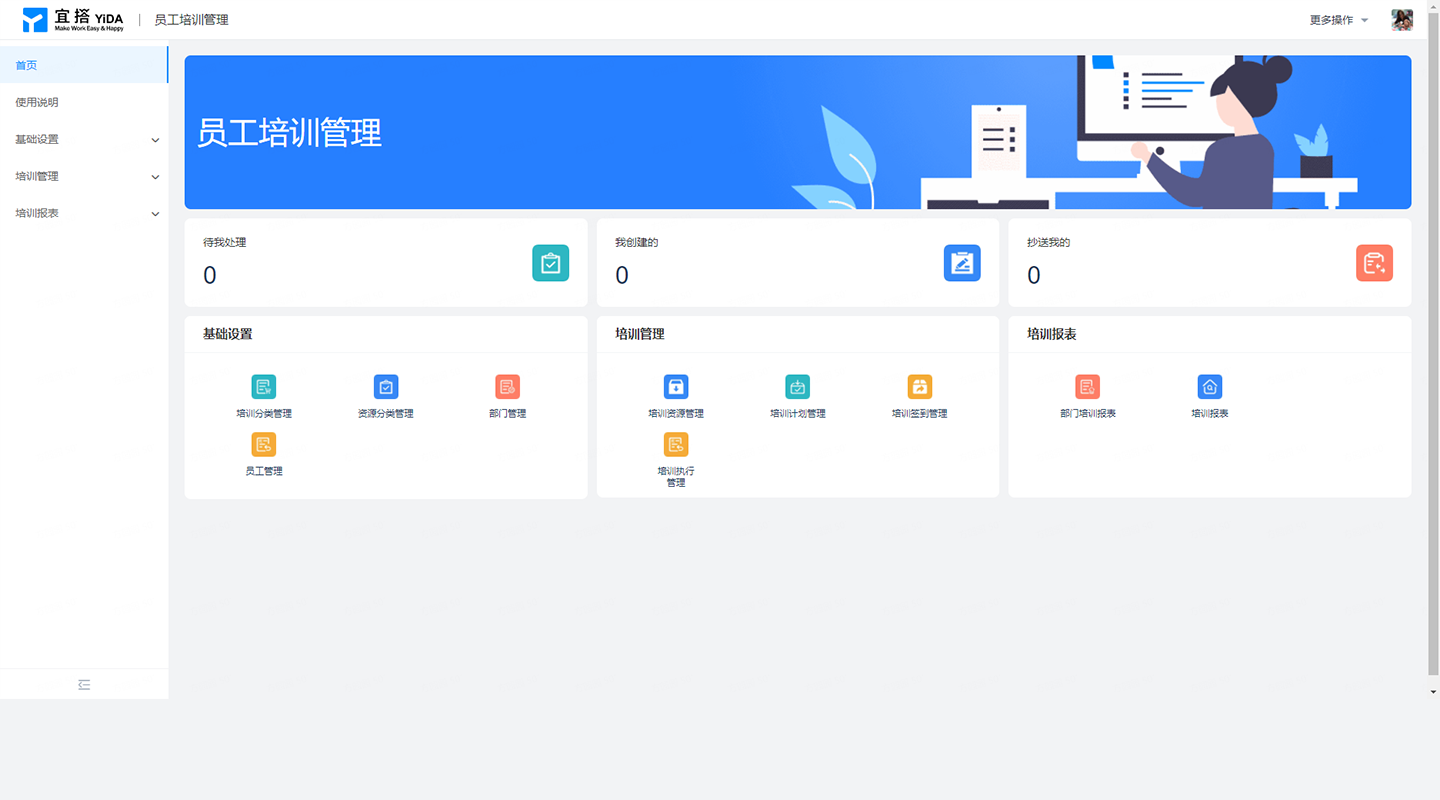Open 培训签到管理 icon
This screenshot has width=1440, height=800.
coord(920,387)
